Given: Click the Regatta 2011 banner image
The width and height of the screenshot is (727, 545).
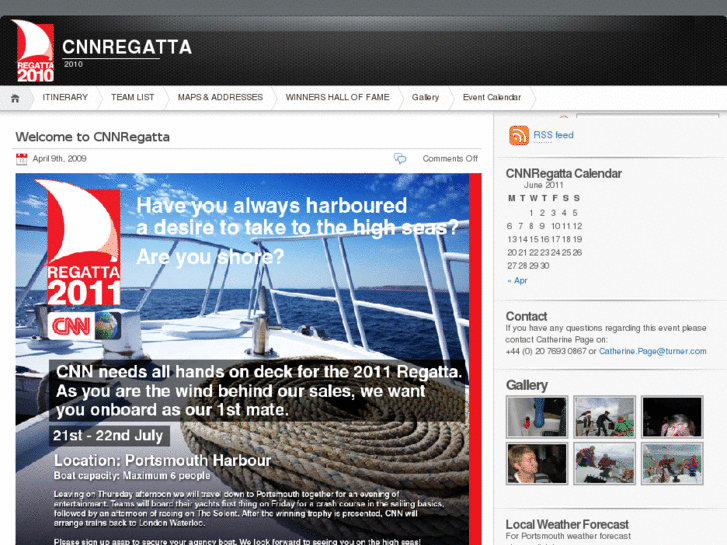Looking at the screenshot, I should 249,359.
